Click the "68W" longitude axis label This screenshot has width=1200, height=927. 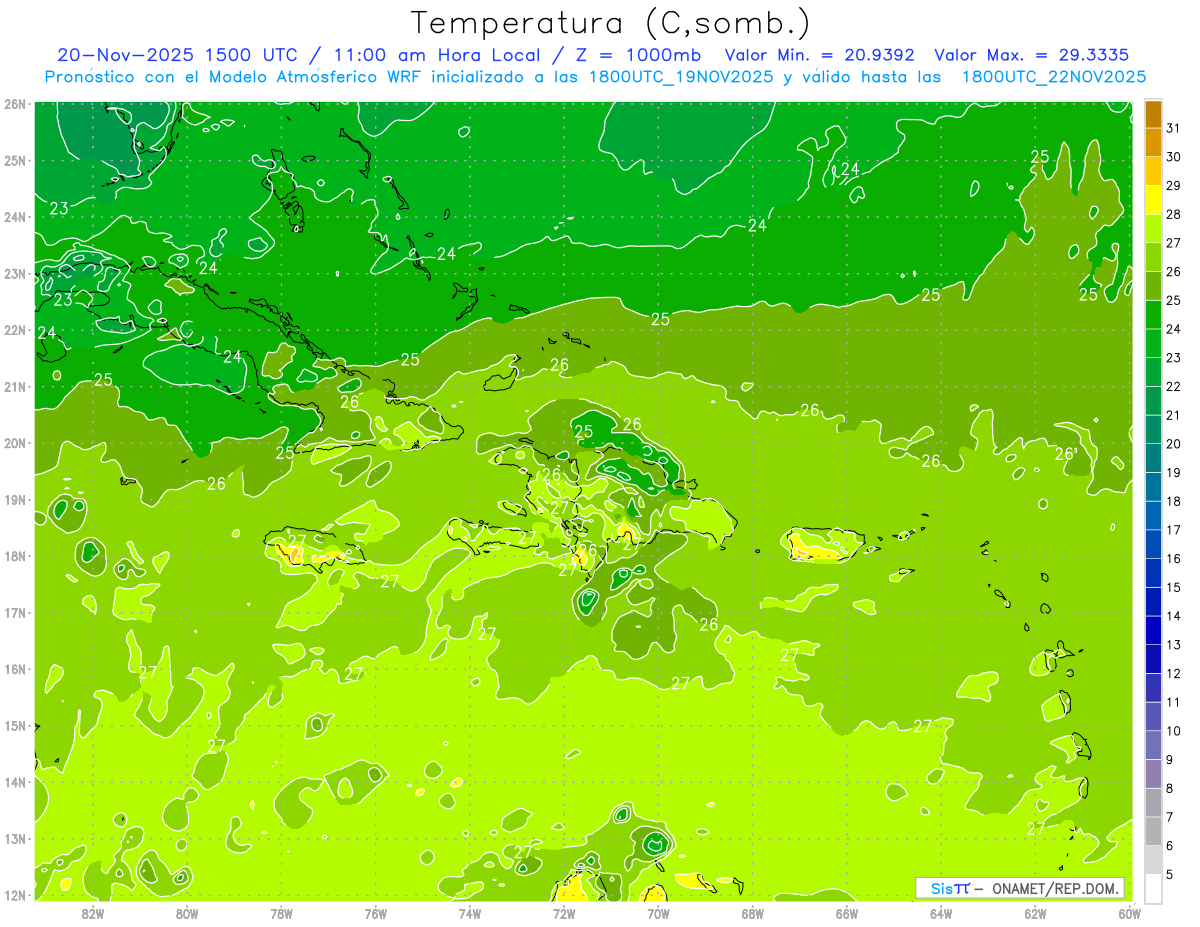(753, 912)
